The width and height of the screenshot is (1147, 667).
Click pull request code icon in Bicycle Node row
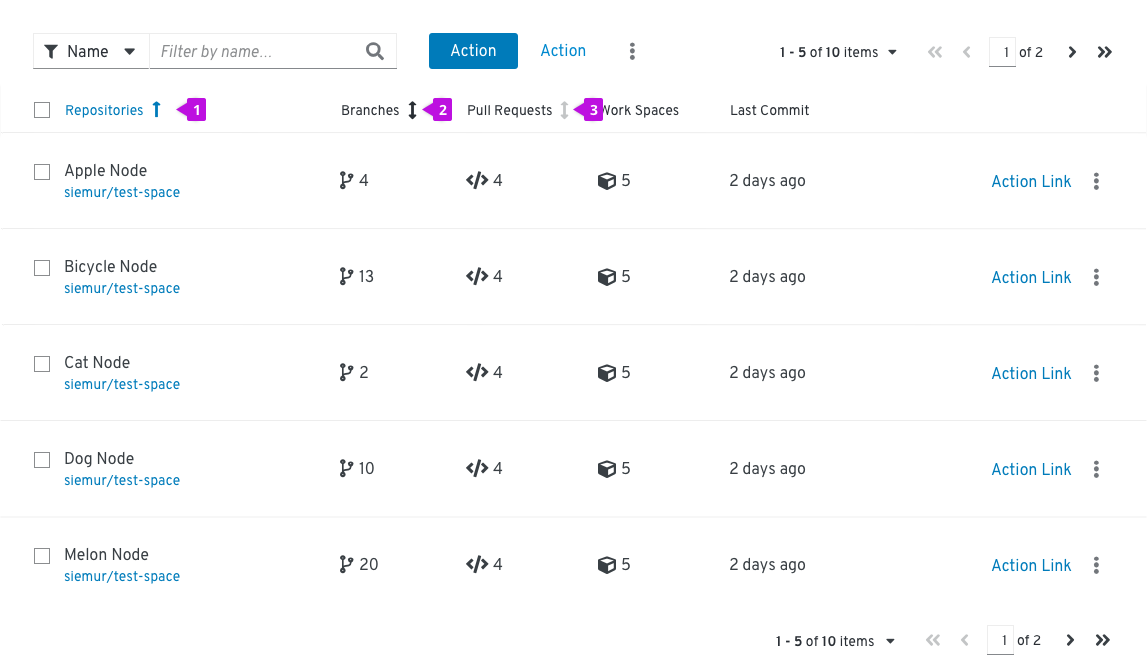477,276
